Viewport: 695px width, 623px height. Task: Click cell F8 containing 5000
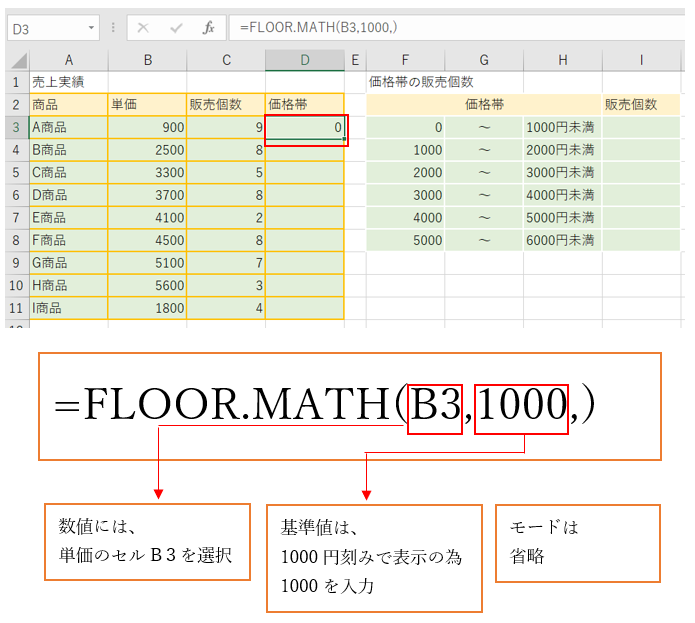(406, 240)
